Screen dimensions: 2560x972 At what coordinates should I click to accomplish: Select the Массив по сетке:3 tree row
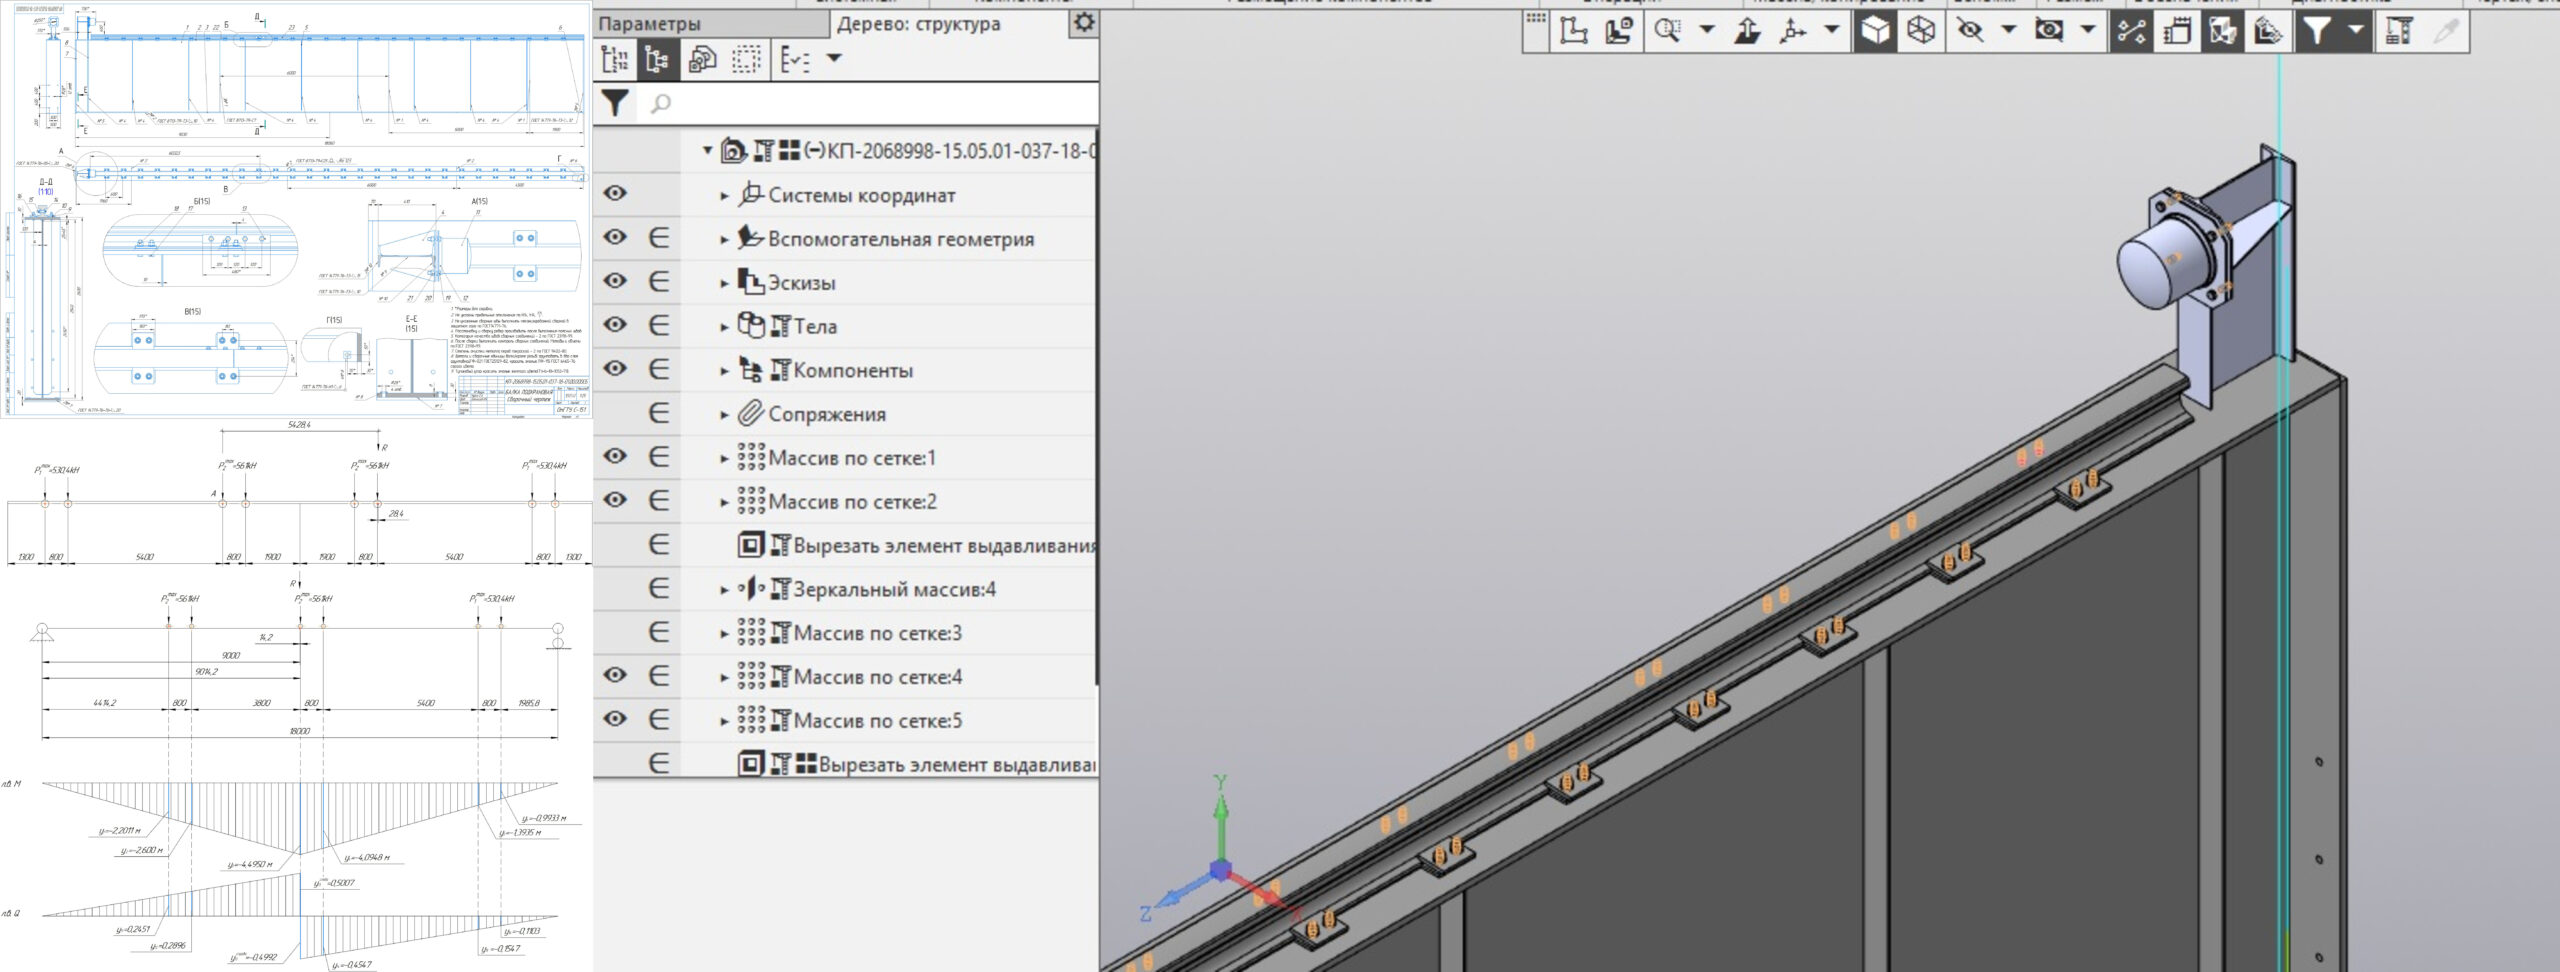(850, 633)
